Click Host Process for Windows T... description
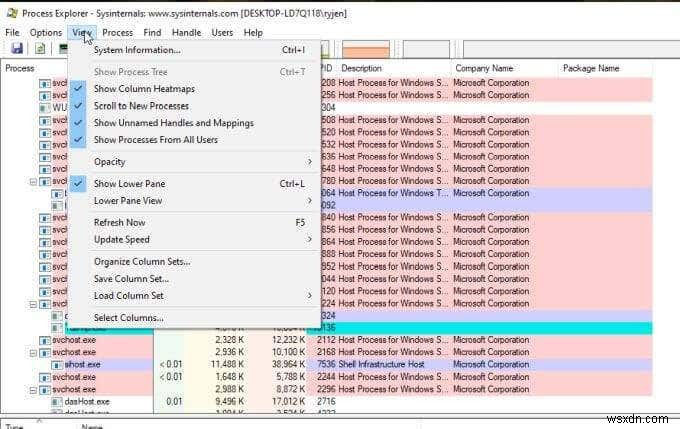Image resolution: width=680 pixels, height=429 pixels. [x=393, y=193]
